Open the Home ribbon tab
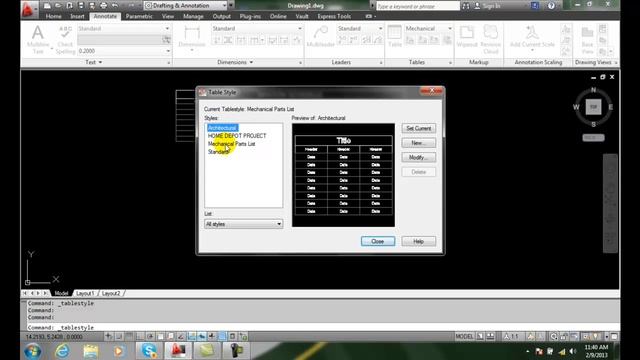Image resolution: width=640 pixels, height=360 pixels. click(53, 16)
